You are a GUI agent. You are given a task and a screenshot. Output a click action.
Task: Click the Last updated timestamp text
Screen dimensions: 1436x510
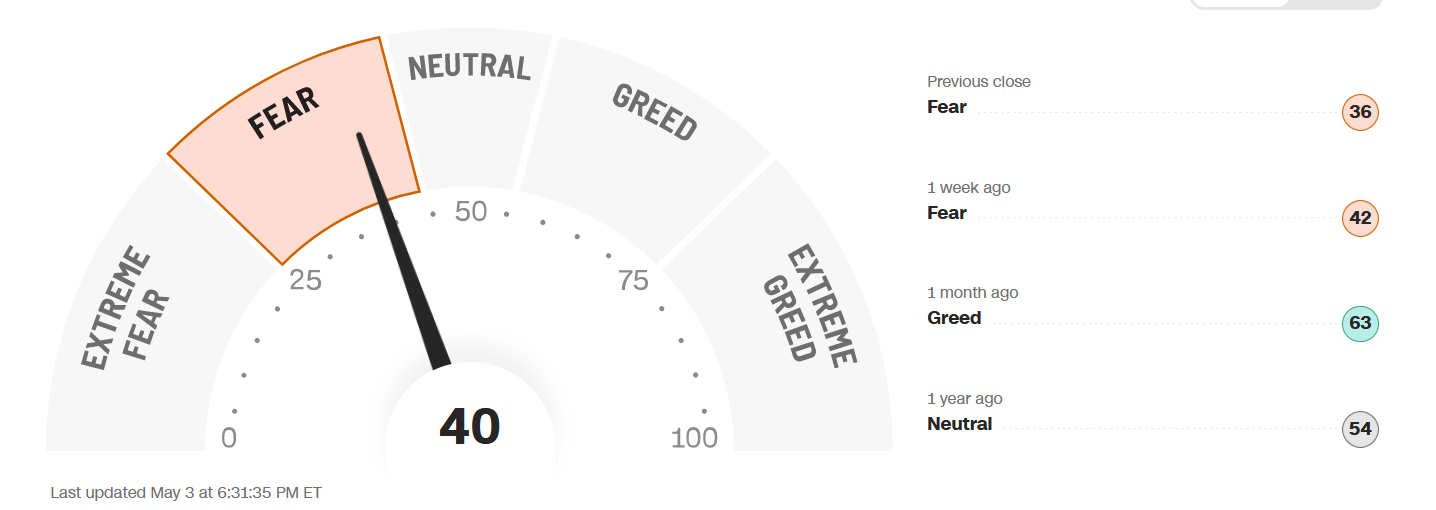coord(186,493)
